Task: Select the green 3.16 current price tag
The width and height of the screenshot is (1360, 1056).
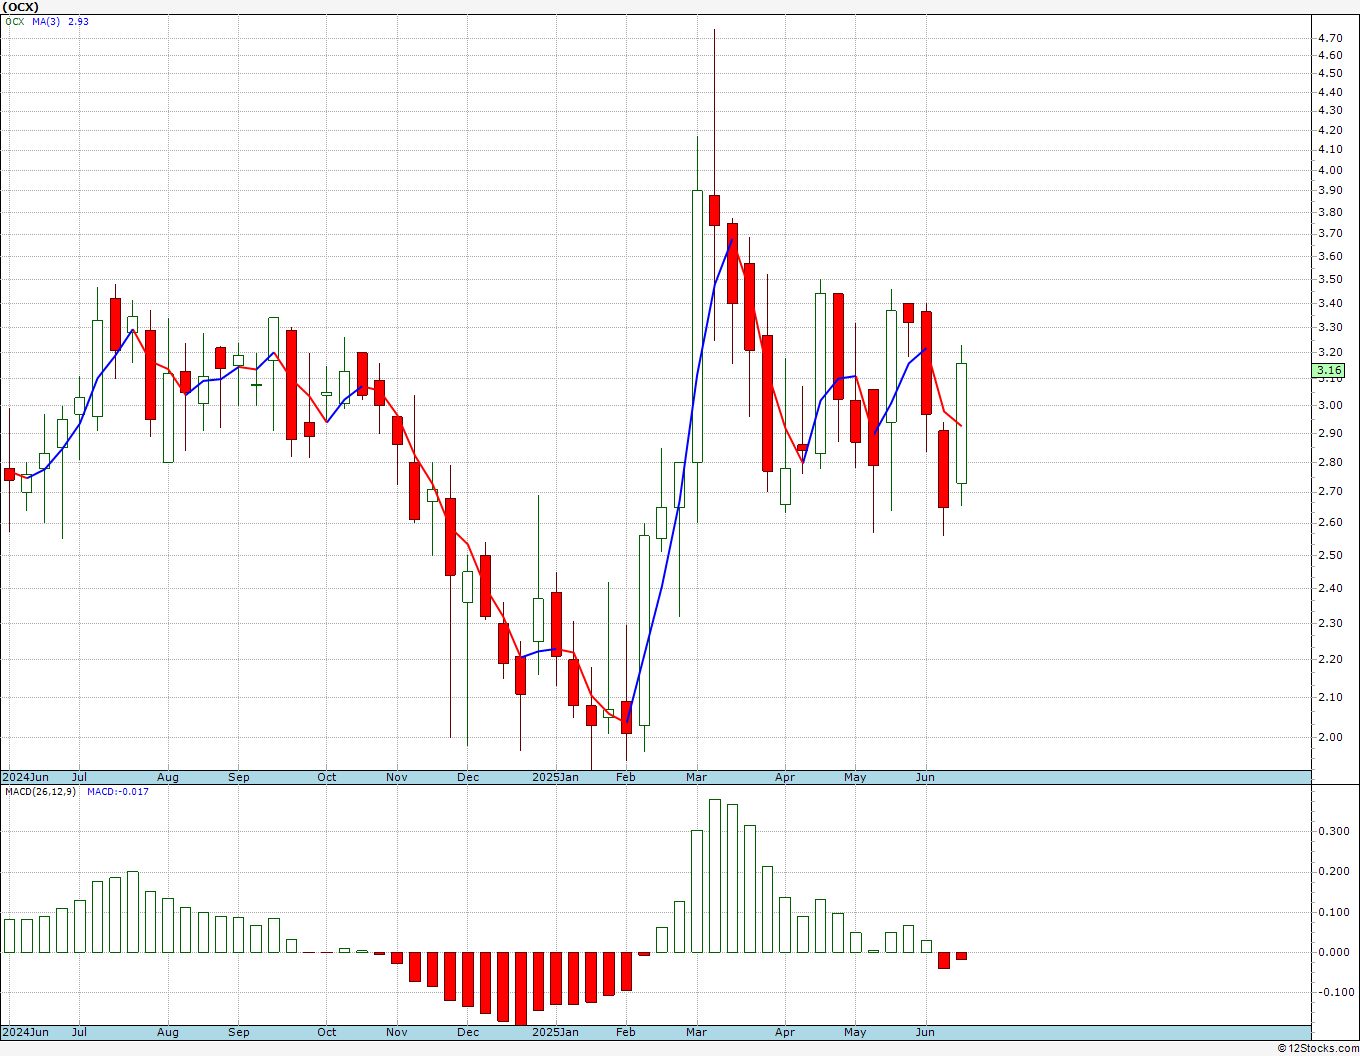Action: coord(1329,371)
